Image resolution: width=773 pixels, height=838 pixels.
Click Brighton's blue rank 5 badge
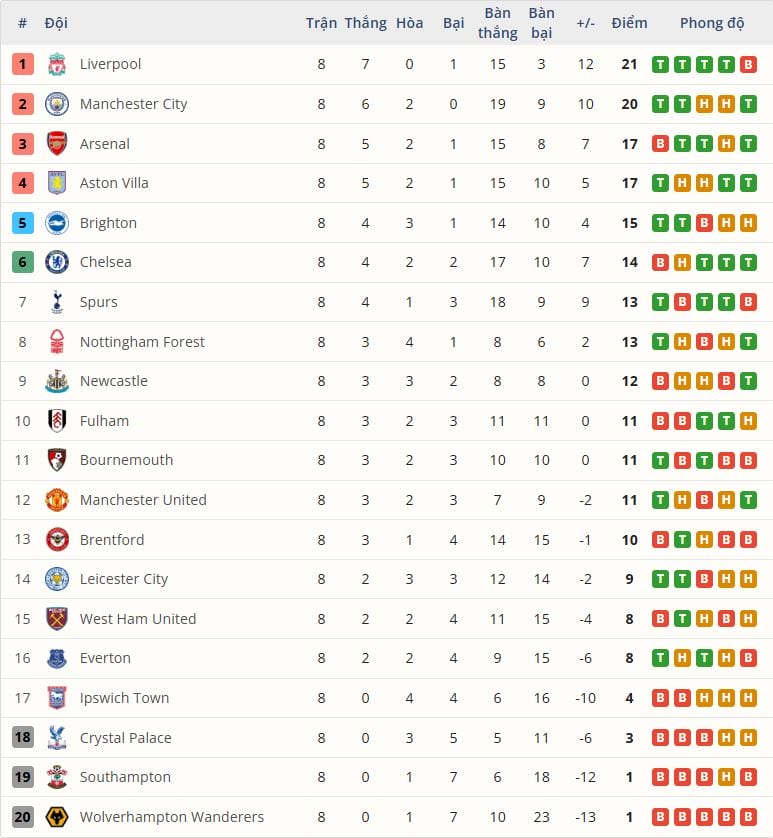[23, 223]
